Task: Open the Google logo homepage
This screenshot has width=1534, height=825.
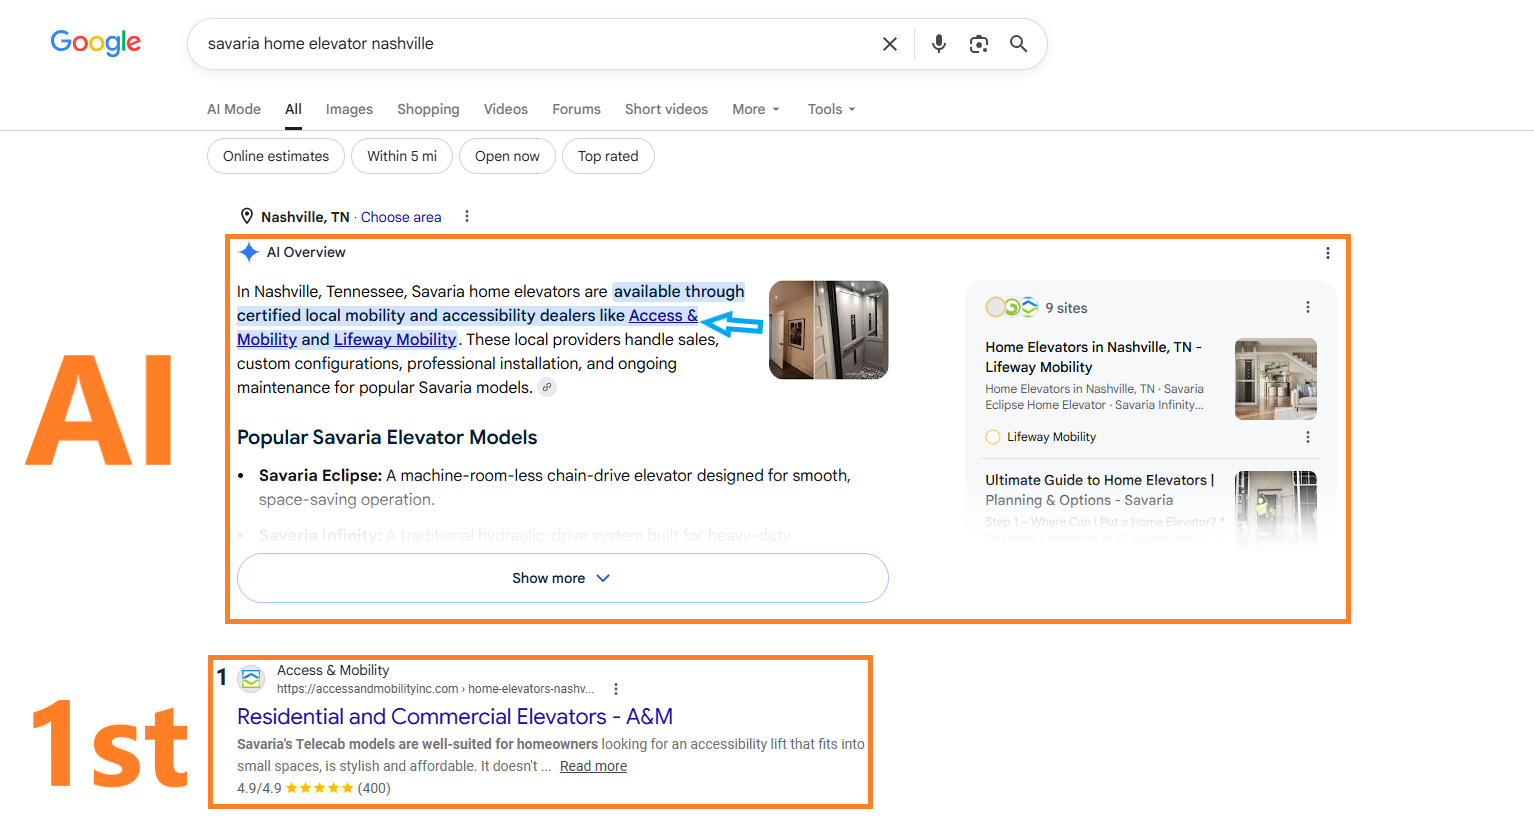Action: (x=96, y=42)
